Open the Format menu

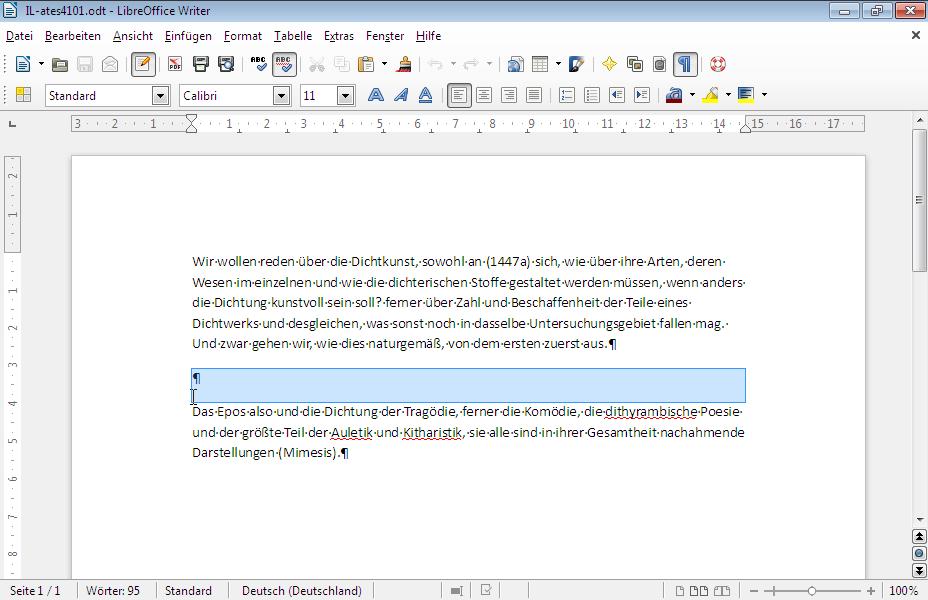click(x=243, y=36)
